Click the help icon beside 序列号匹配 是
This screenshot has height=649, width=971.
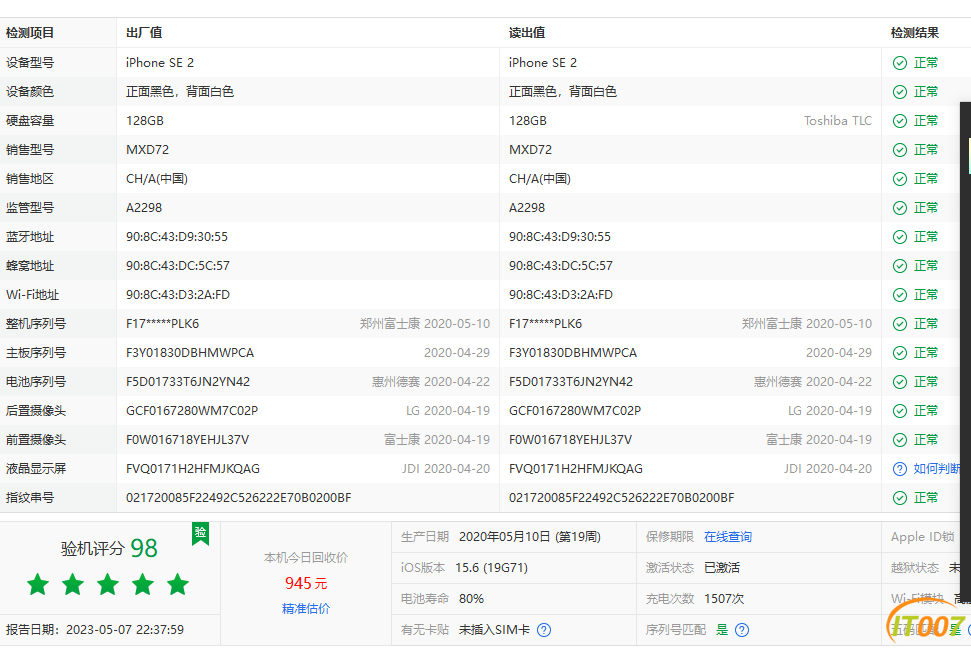[x=742, y=630]
